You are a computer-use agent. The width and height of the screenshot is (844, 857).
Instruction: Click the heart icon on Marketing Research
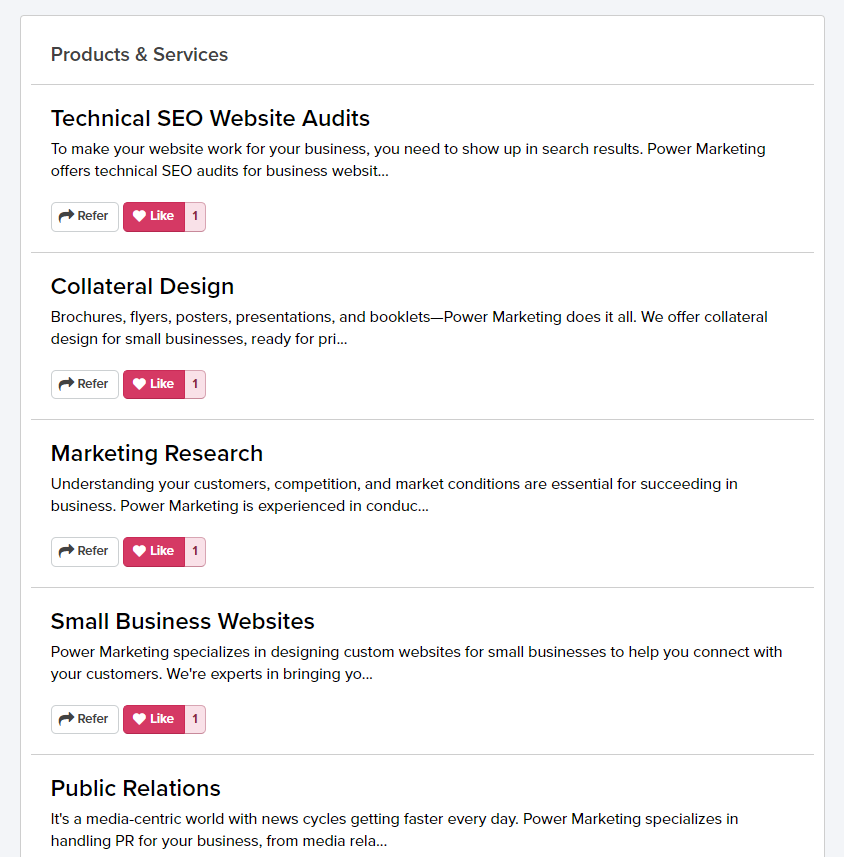pyautogui.click(x=138, y=551)
